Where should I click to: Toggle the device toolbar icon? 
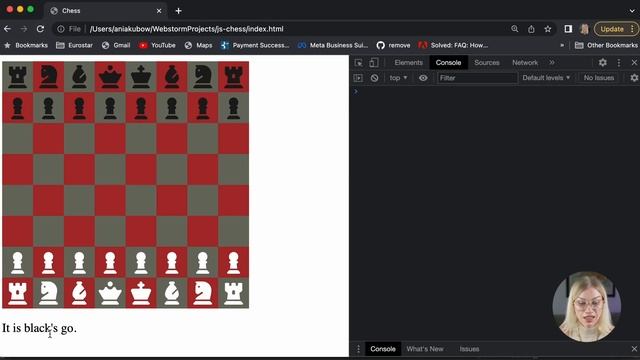373,62
